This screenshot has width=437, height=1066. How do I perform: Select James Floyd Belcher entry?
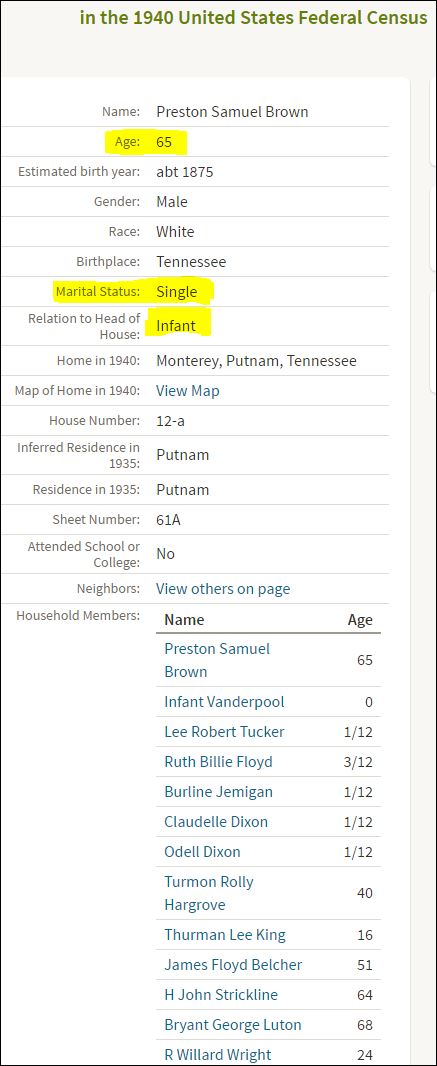click(x=233, y=965)
